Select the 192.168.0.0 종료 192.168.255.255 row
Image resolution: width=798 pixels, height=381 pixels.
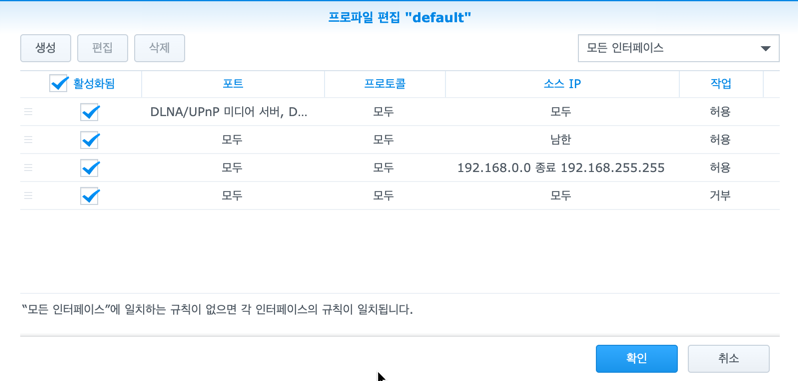[400, 168]
